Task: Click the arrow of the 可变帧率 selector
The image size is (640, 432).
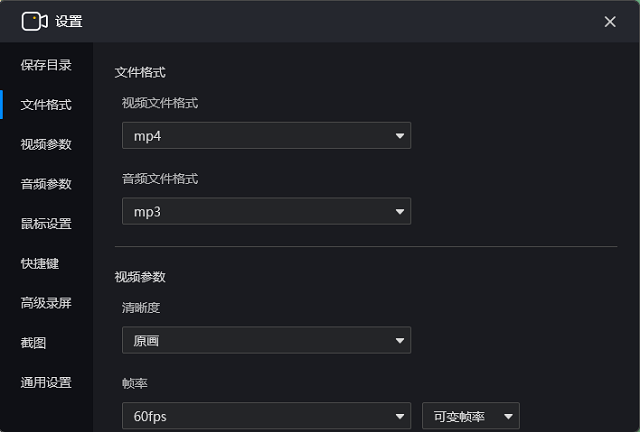Action: 508,416
